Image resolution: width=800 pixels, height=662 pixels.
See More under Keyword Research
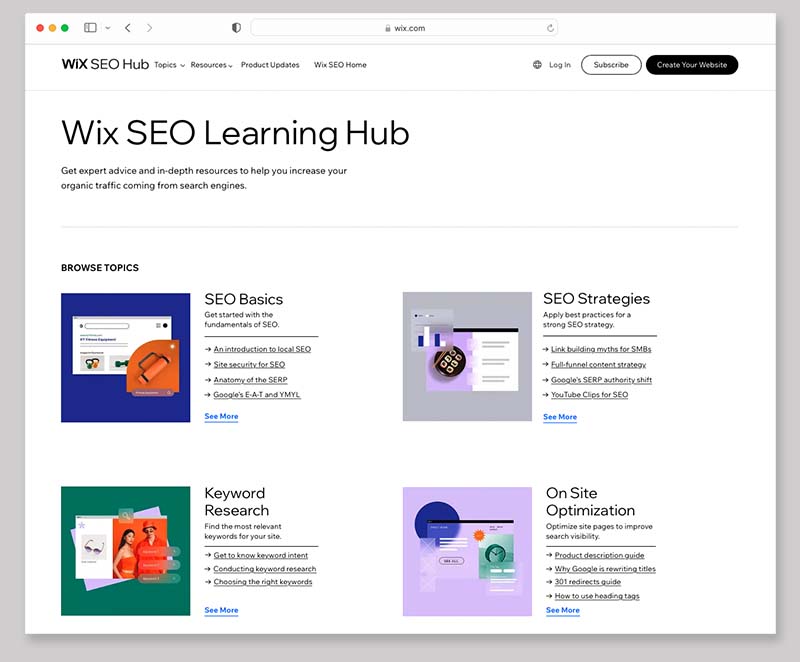pyautogui.click(x=221, y=610)
